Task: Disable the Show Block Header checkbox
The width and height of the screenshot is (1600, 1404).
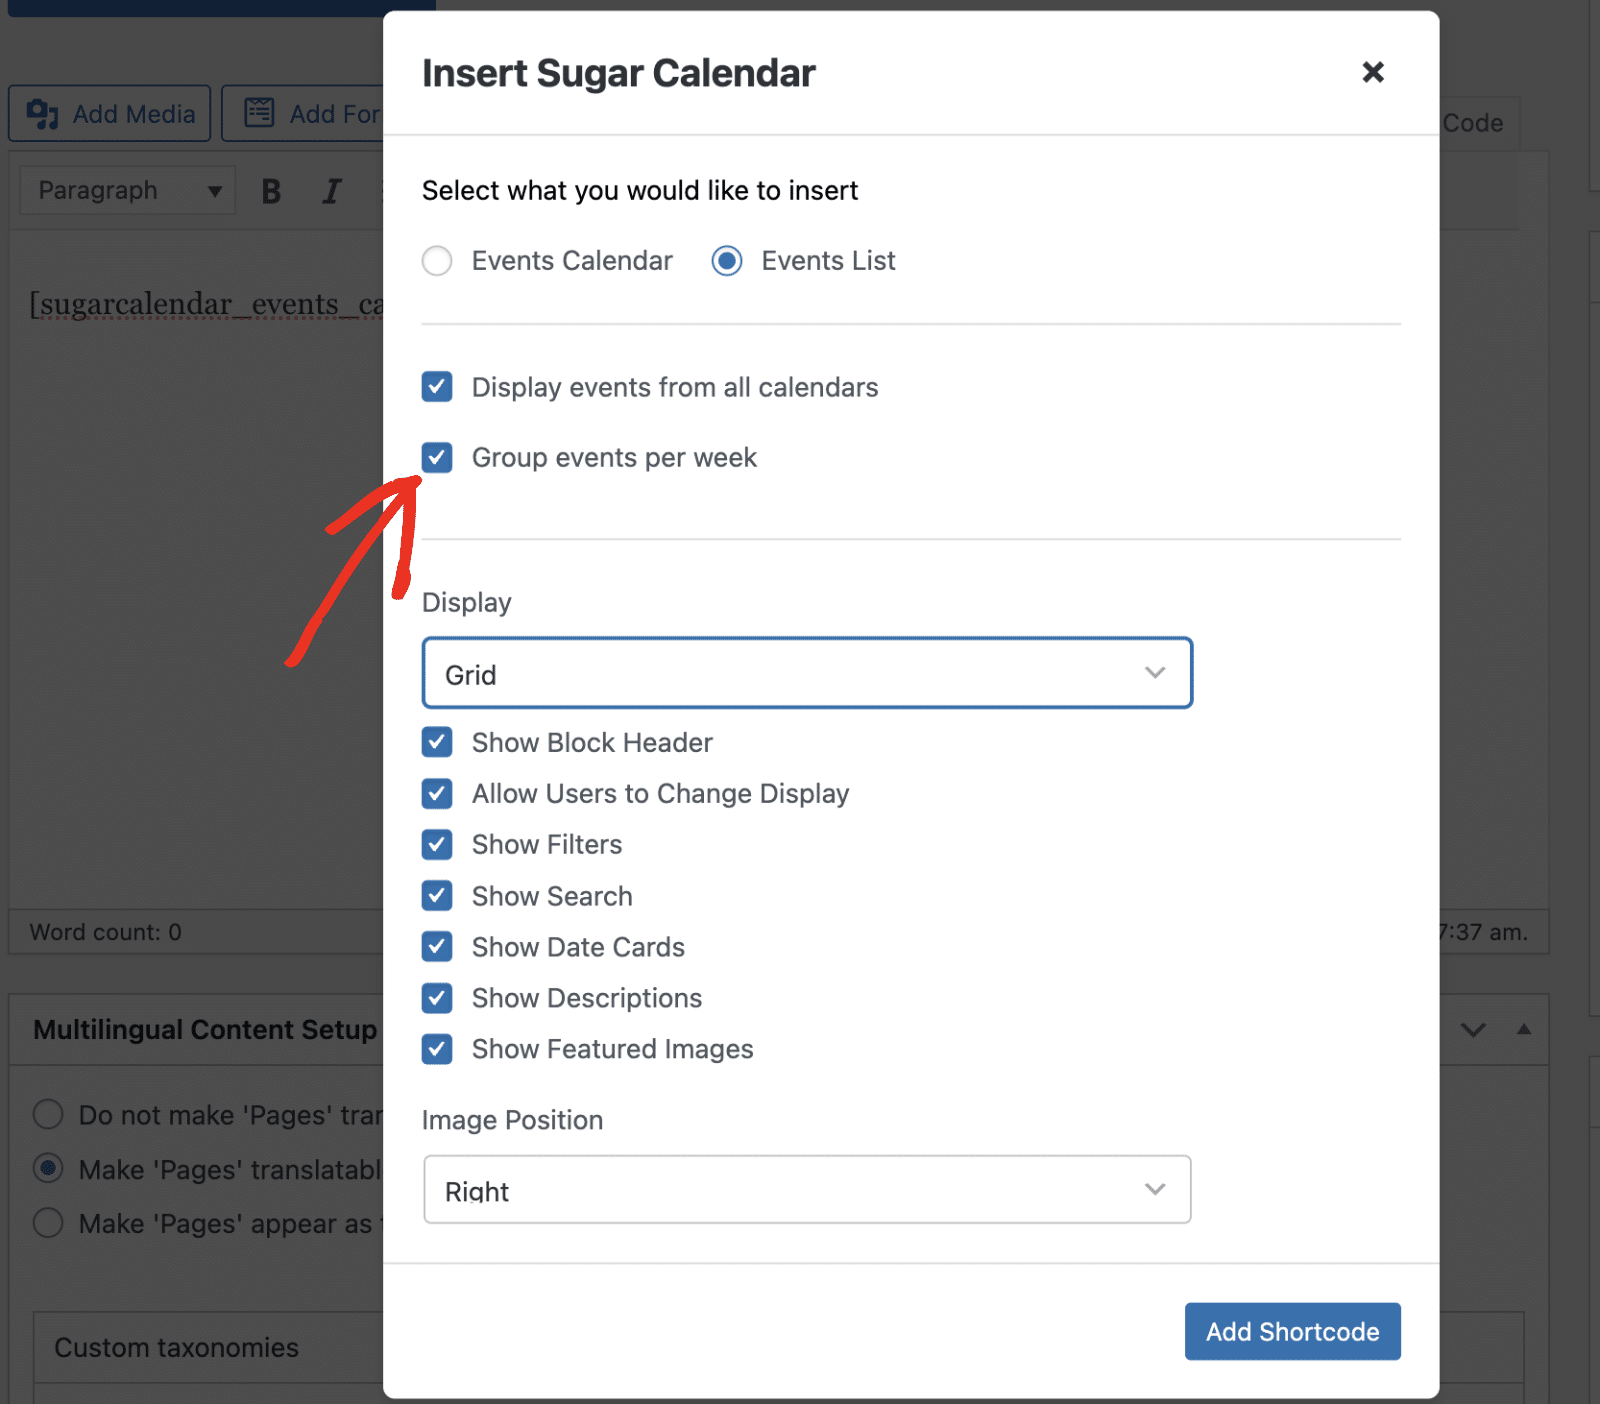Action: coord(437,742)
